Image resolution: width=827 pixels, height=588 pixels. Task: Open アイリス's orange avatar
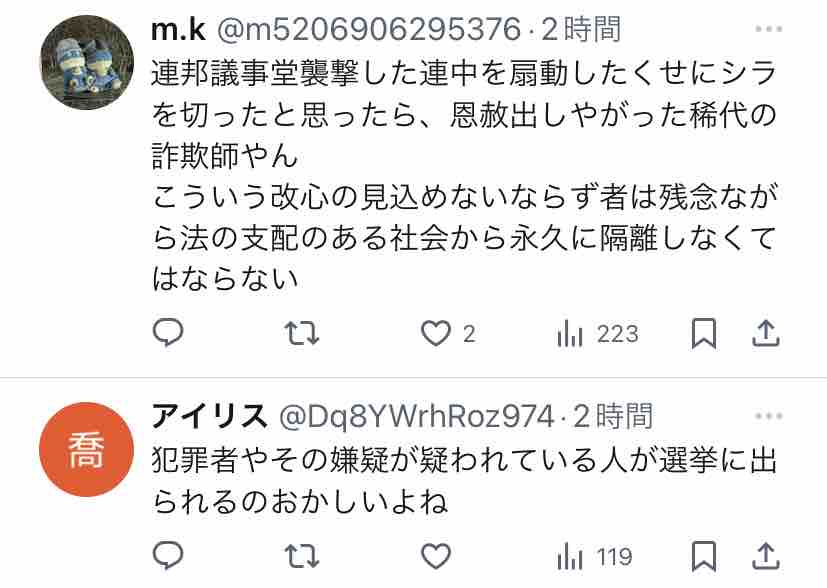pos(87,449)
